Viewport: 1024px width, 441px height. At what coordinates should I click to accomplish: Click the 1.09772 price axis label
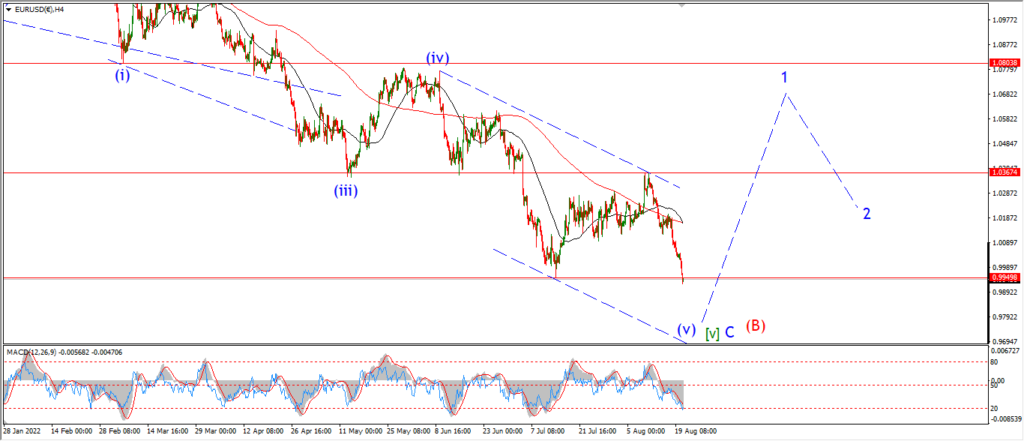click(x=1004, y=20)
